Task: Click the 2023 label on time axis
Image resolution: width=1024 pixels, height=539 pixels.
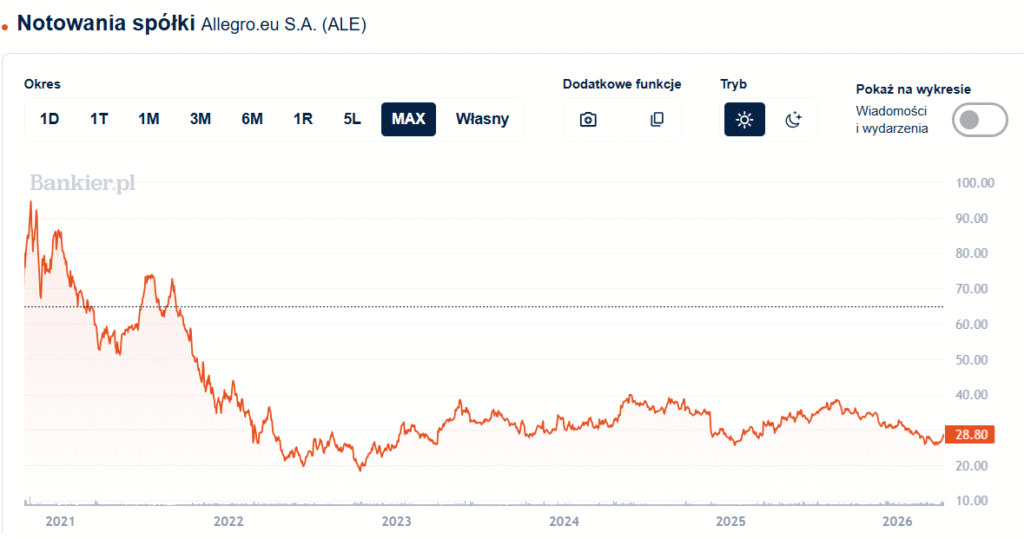Action: click(396, 522)
